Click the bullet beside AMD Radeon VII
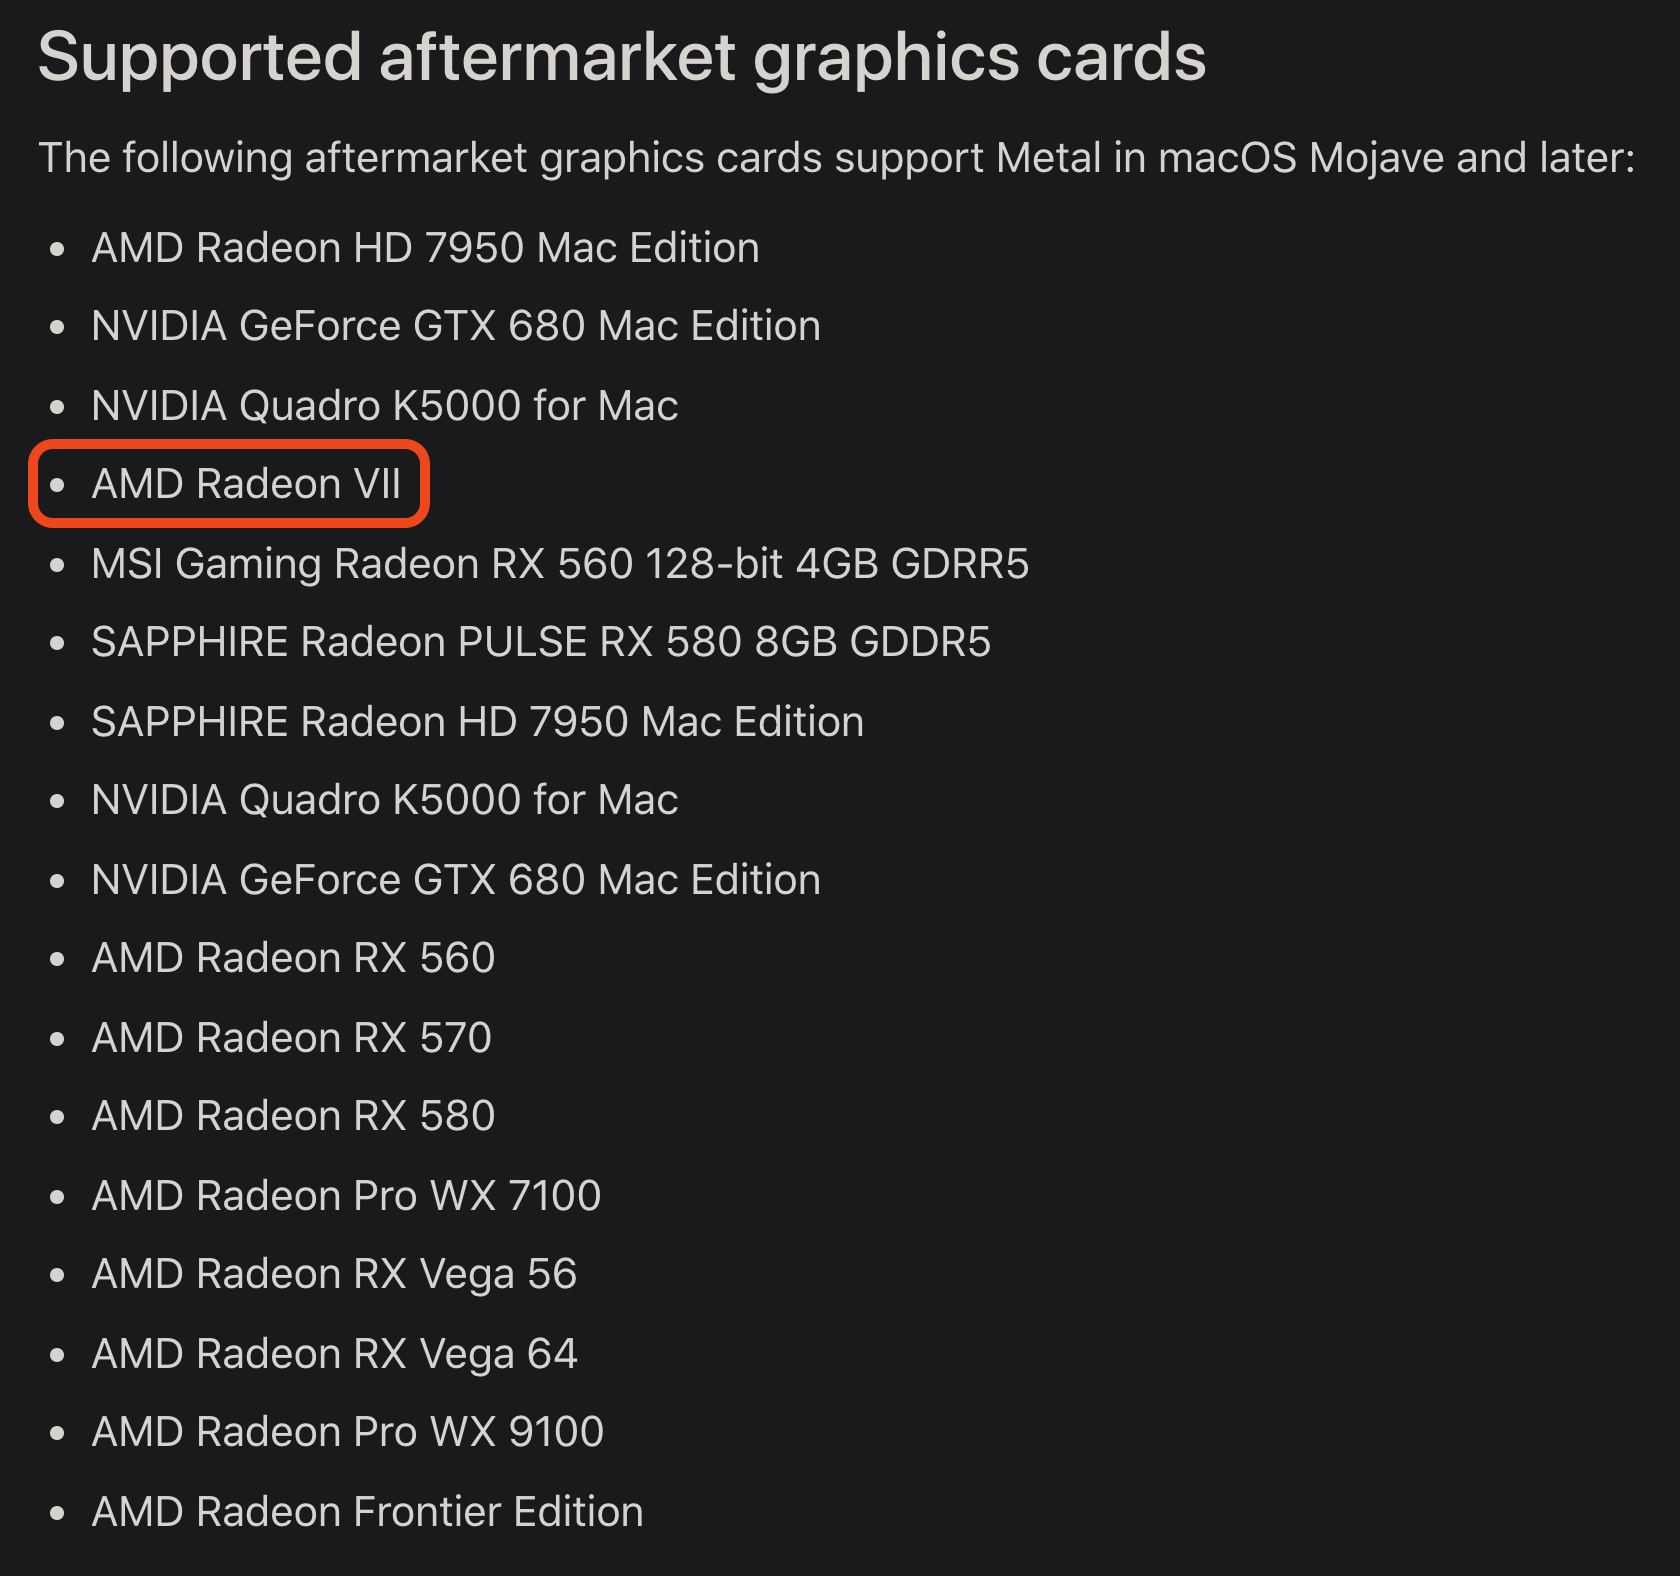 pyautogui.click(x=57, y=485)
